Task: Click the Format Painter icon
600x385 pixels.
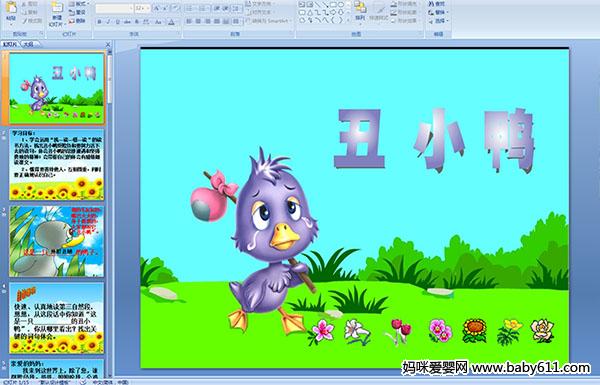Action: pos(33,21)
